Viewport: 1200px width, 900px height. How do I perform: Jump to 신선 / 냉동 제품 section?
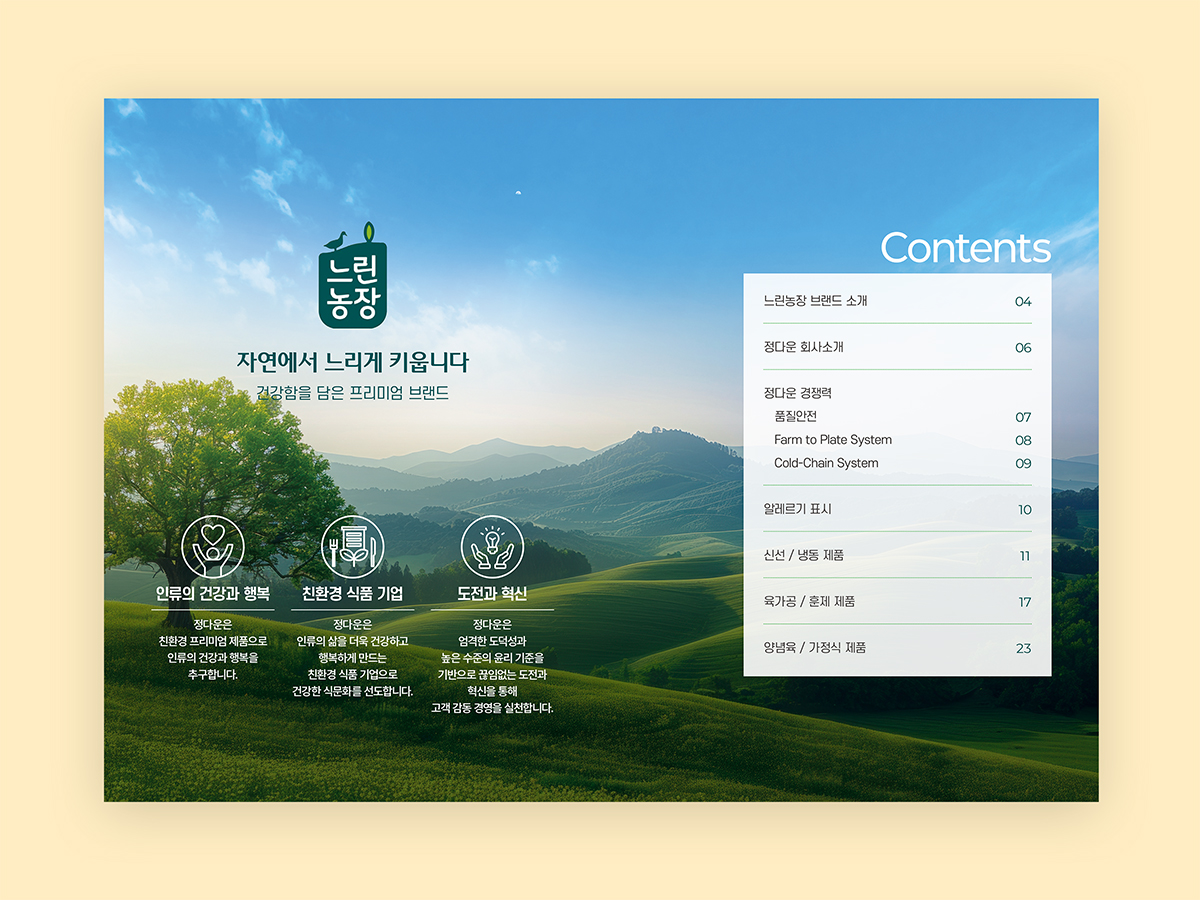pyautogui.click(x=803, y=555)
